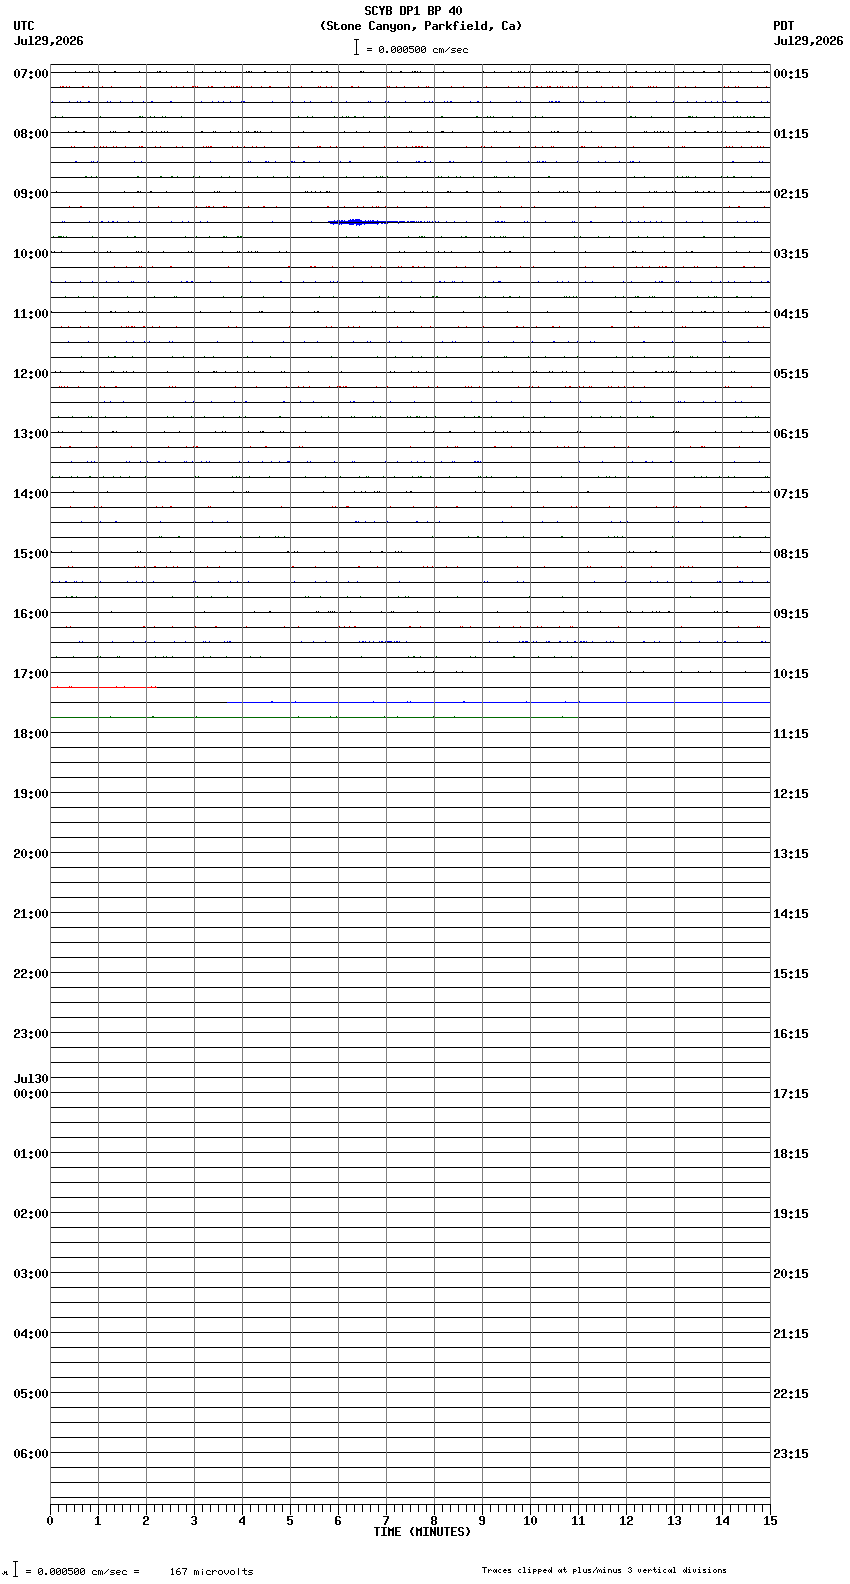850x1584 pixels.
Task: Click the 00:15 PDT time label
Action: (x=791, y=74)
